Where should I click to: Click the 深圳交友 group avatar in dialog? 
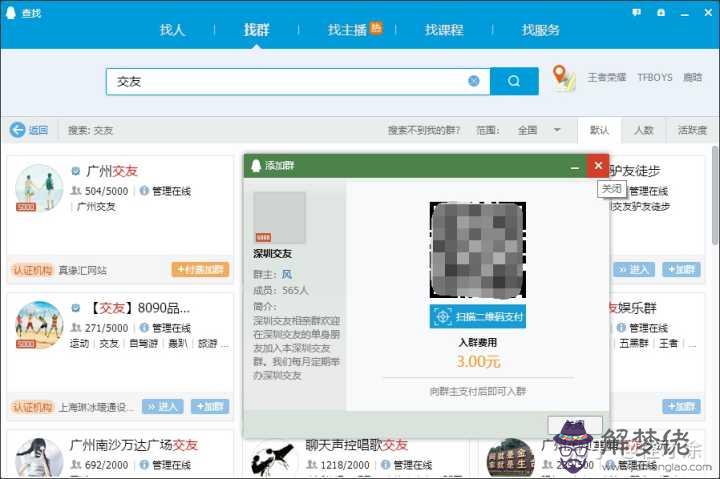pos(279,218)
